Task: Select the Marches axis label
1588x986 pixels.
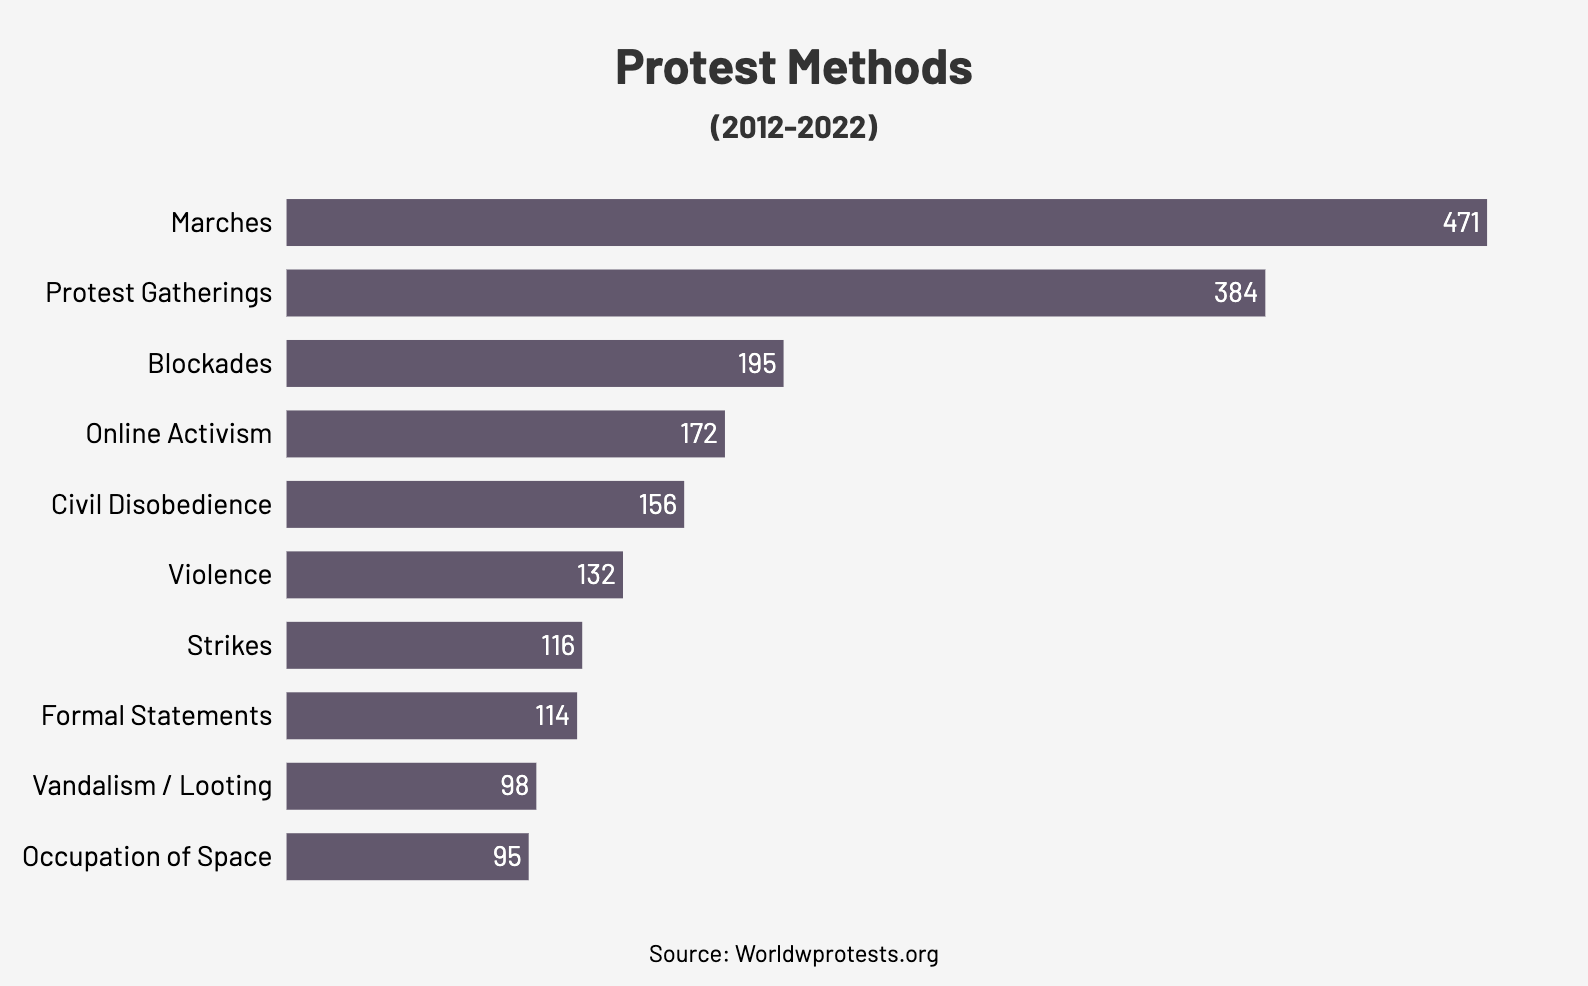Action: pyautogui.click(x=221, y=222)
